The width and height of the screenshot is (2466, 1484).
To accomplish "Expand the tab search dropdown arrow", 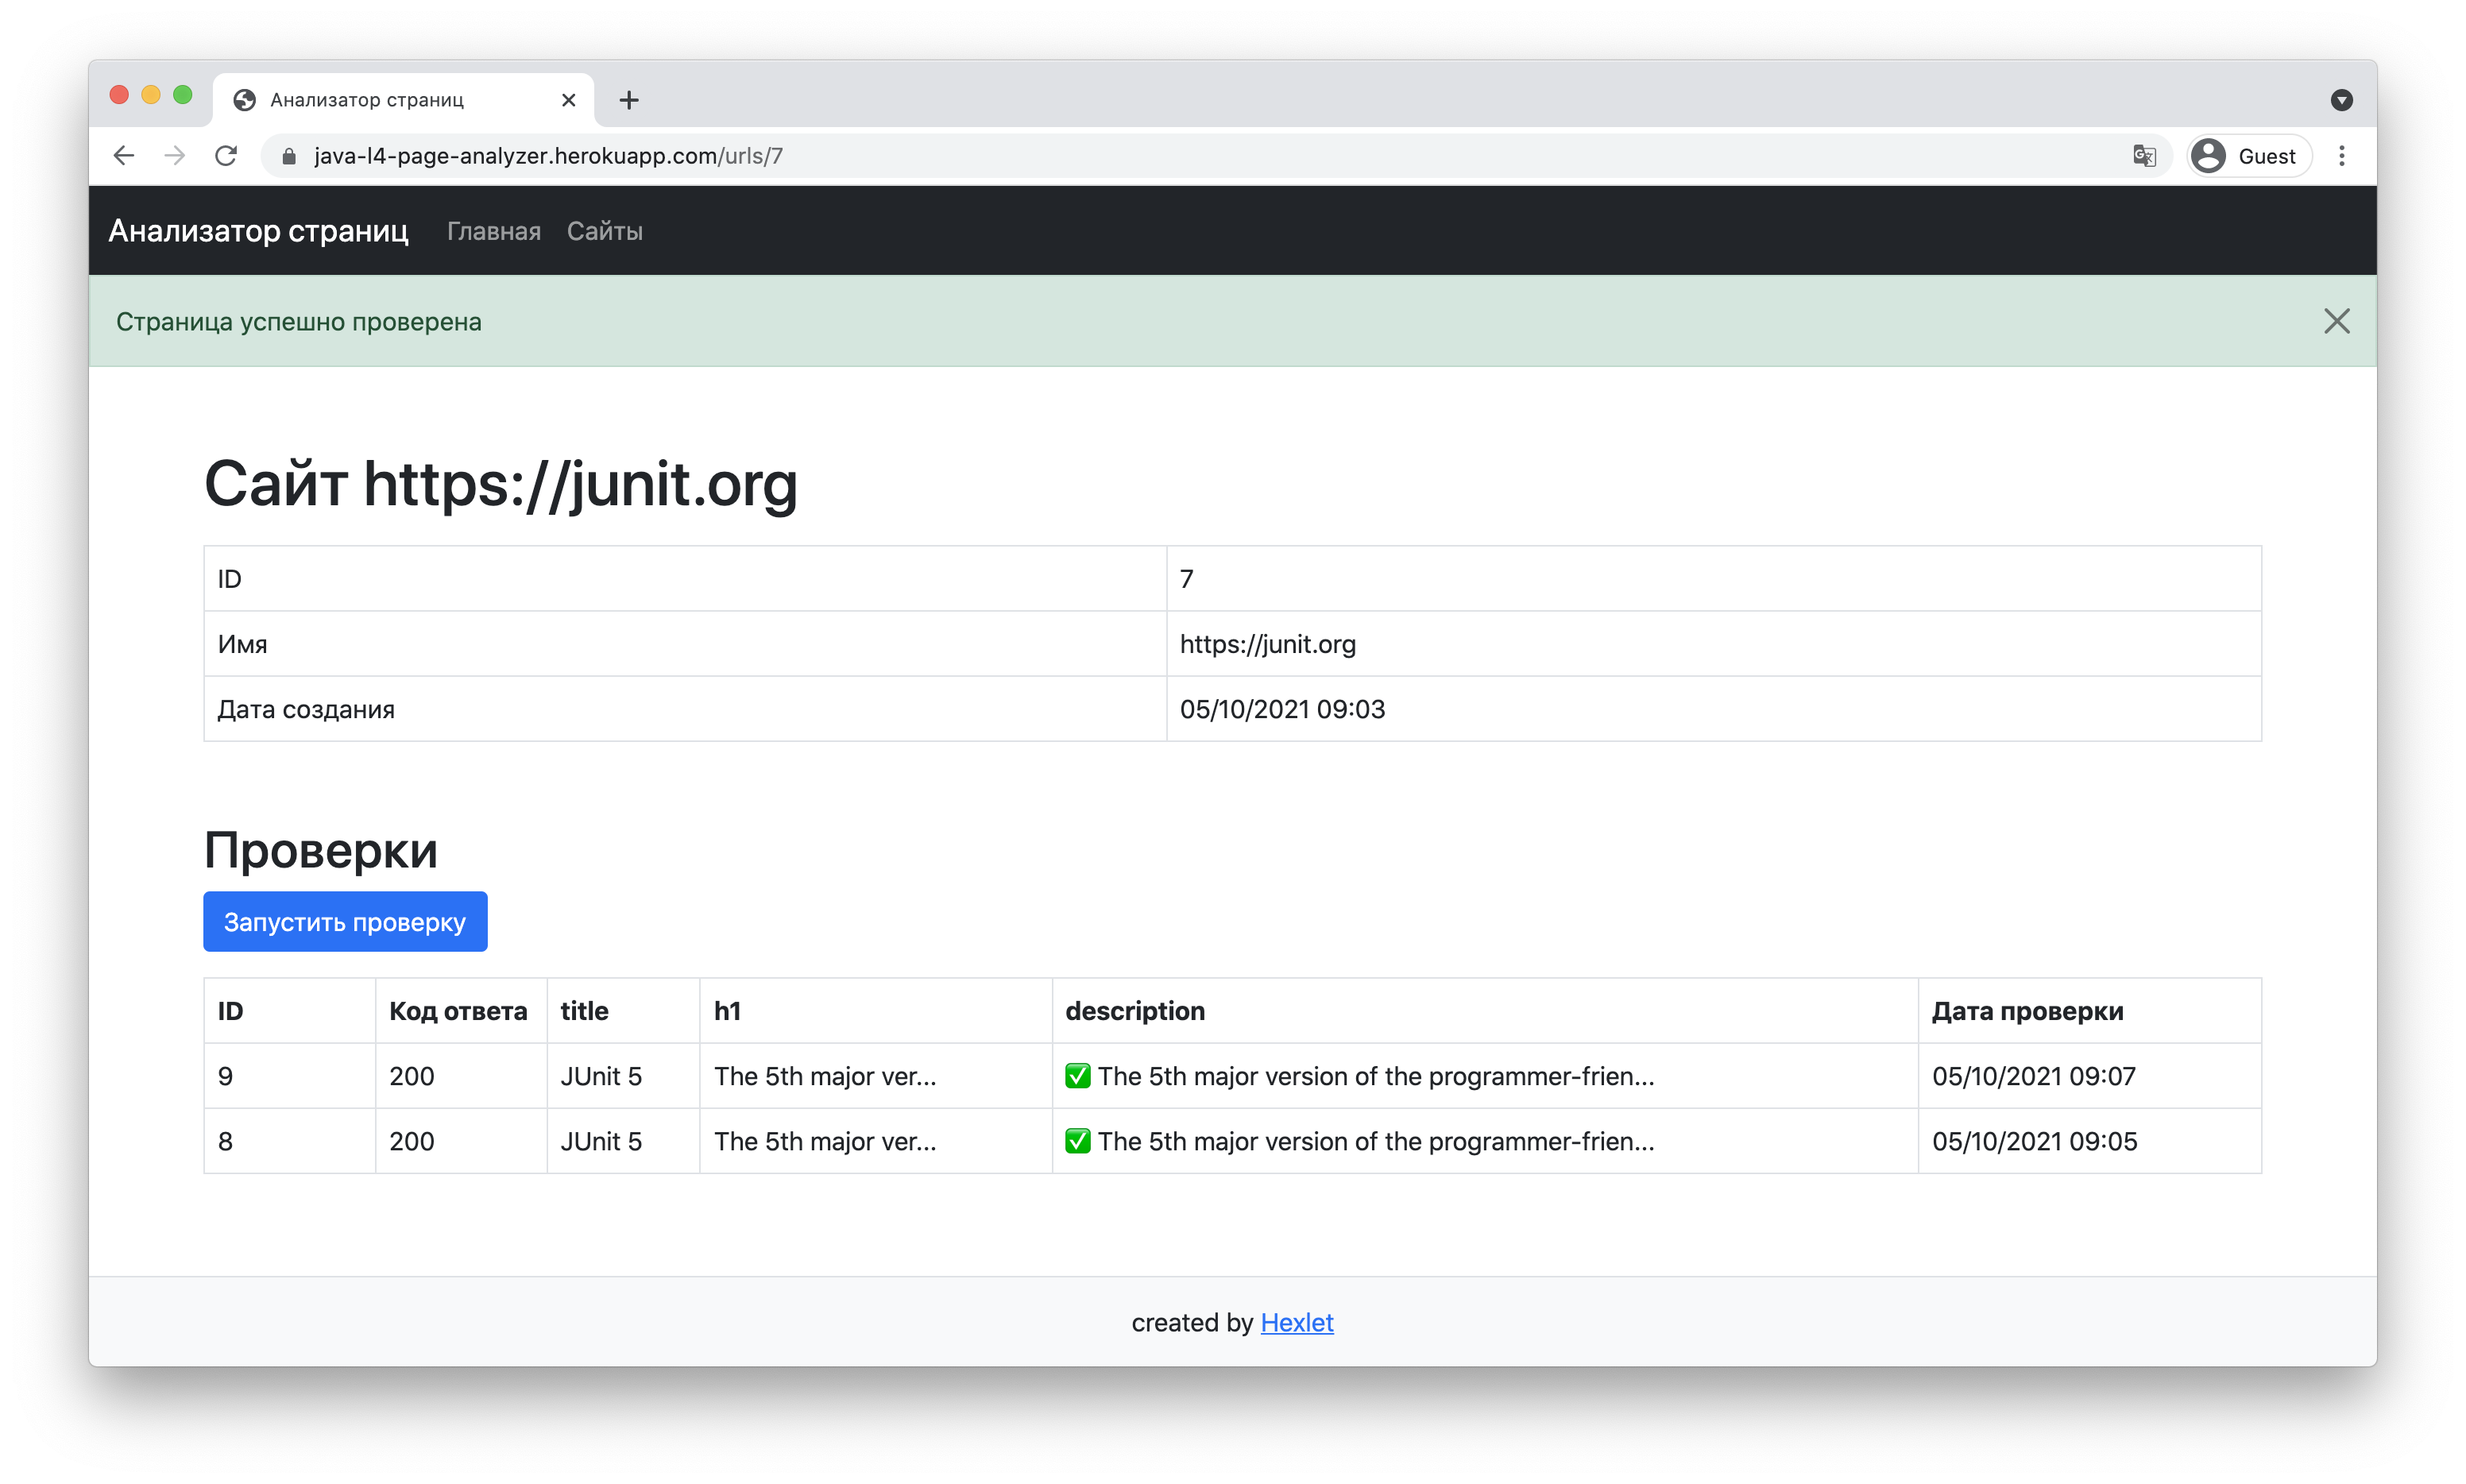I will pyautogui.click(x=2341, y=100).
